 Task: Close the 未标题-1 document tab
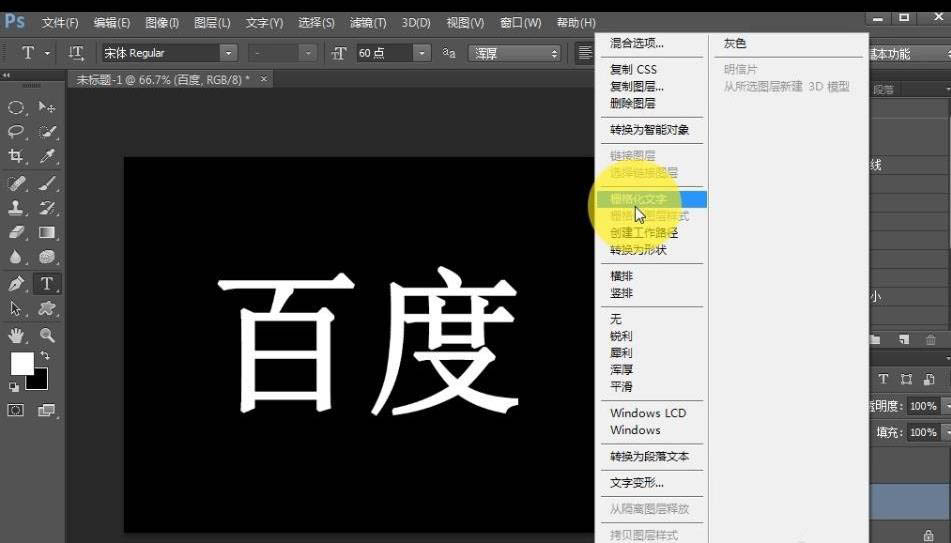263,79
